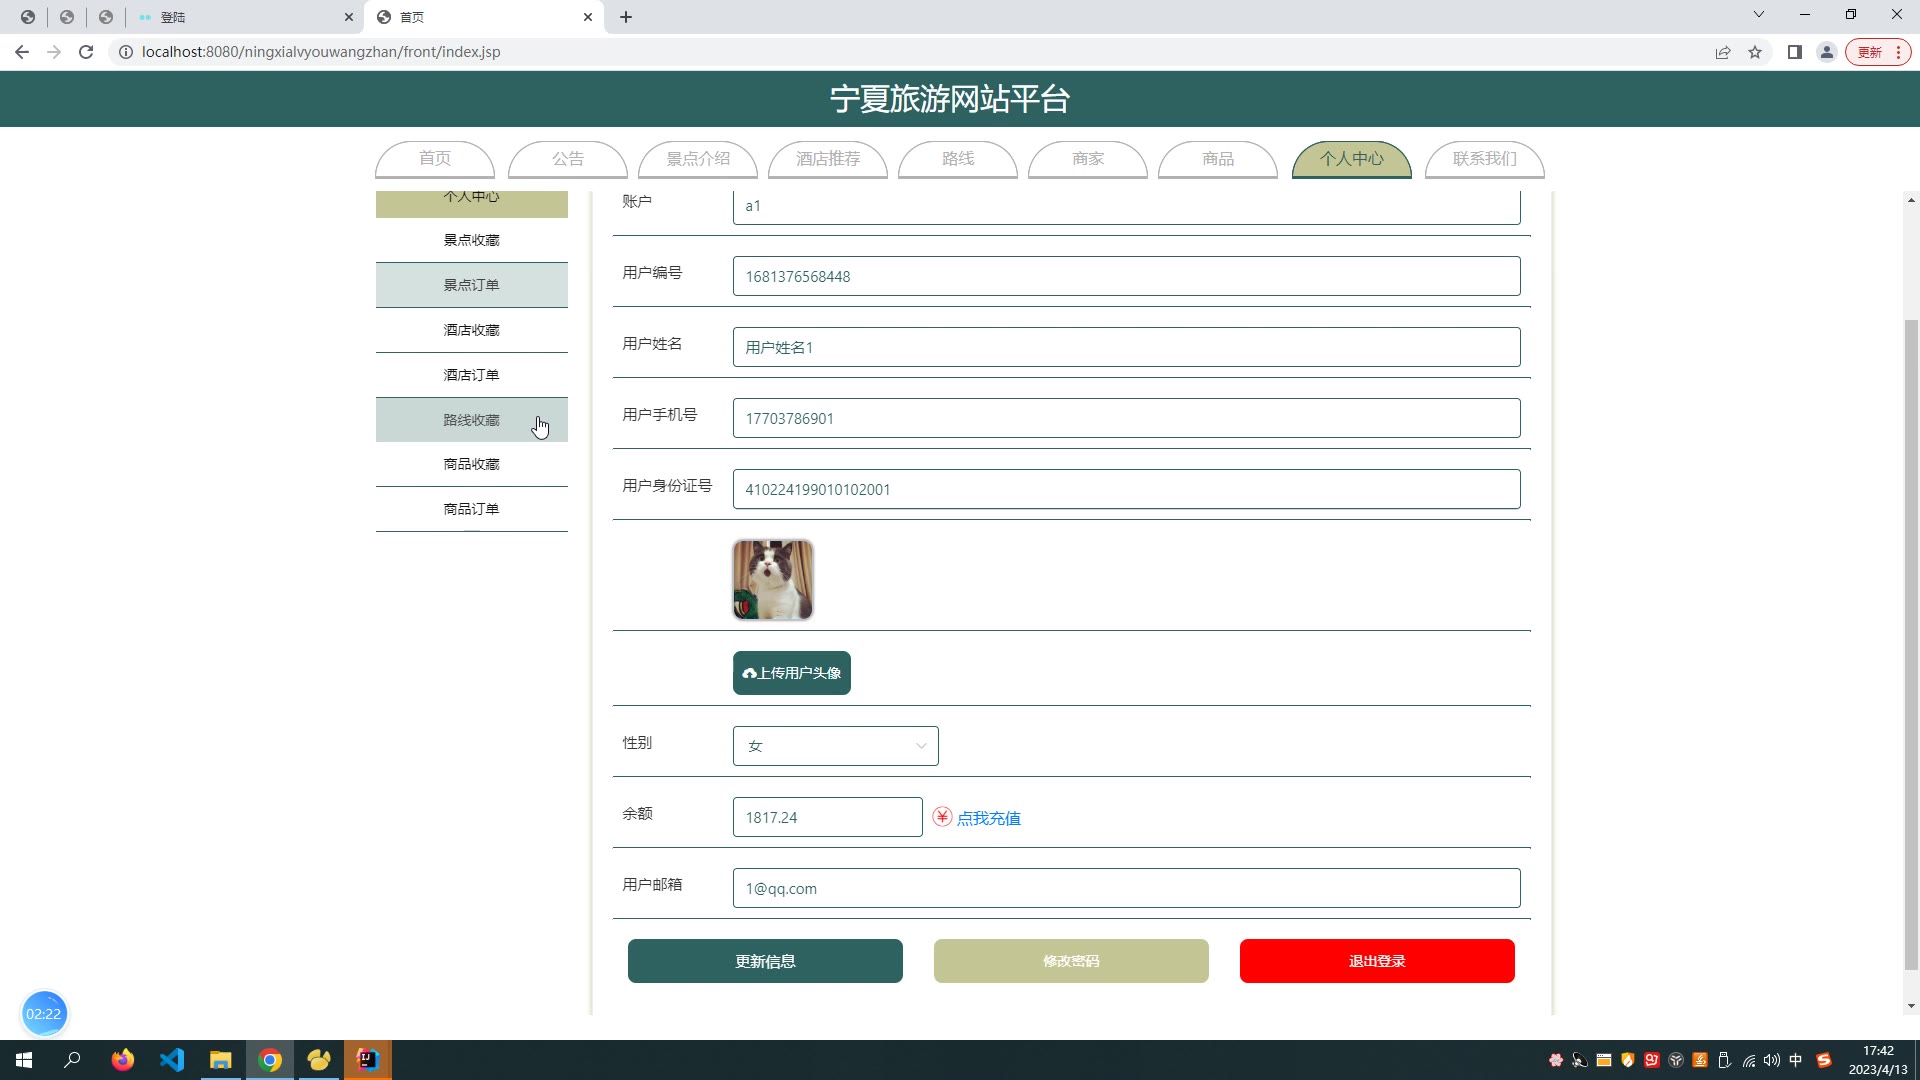Image resolution: width=1920 pixels, height=1080 pixels.
Task: Click the yuan recharge icon
Action: pyautogui.click(x=942, y=817)
